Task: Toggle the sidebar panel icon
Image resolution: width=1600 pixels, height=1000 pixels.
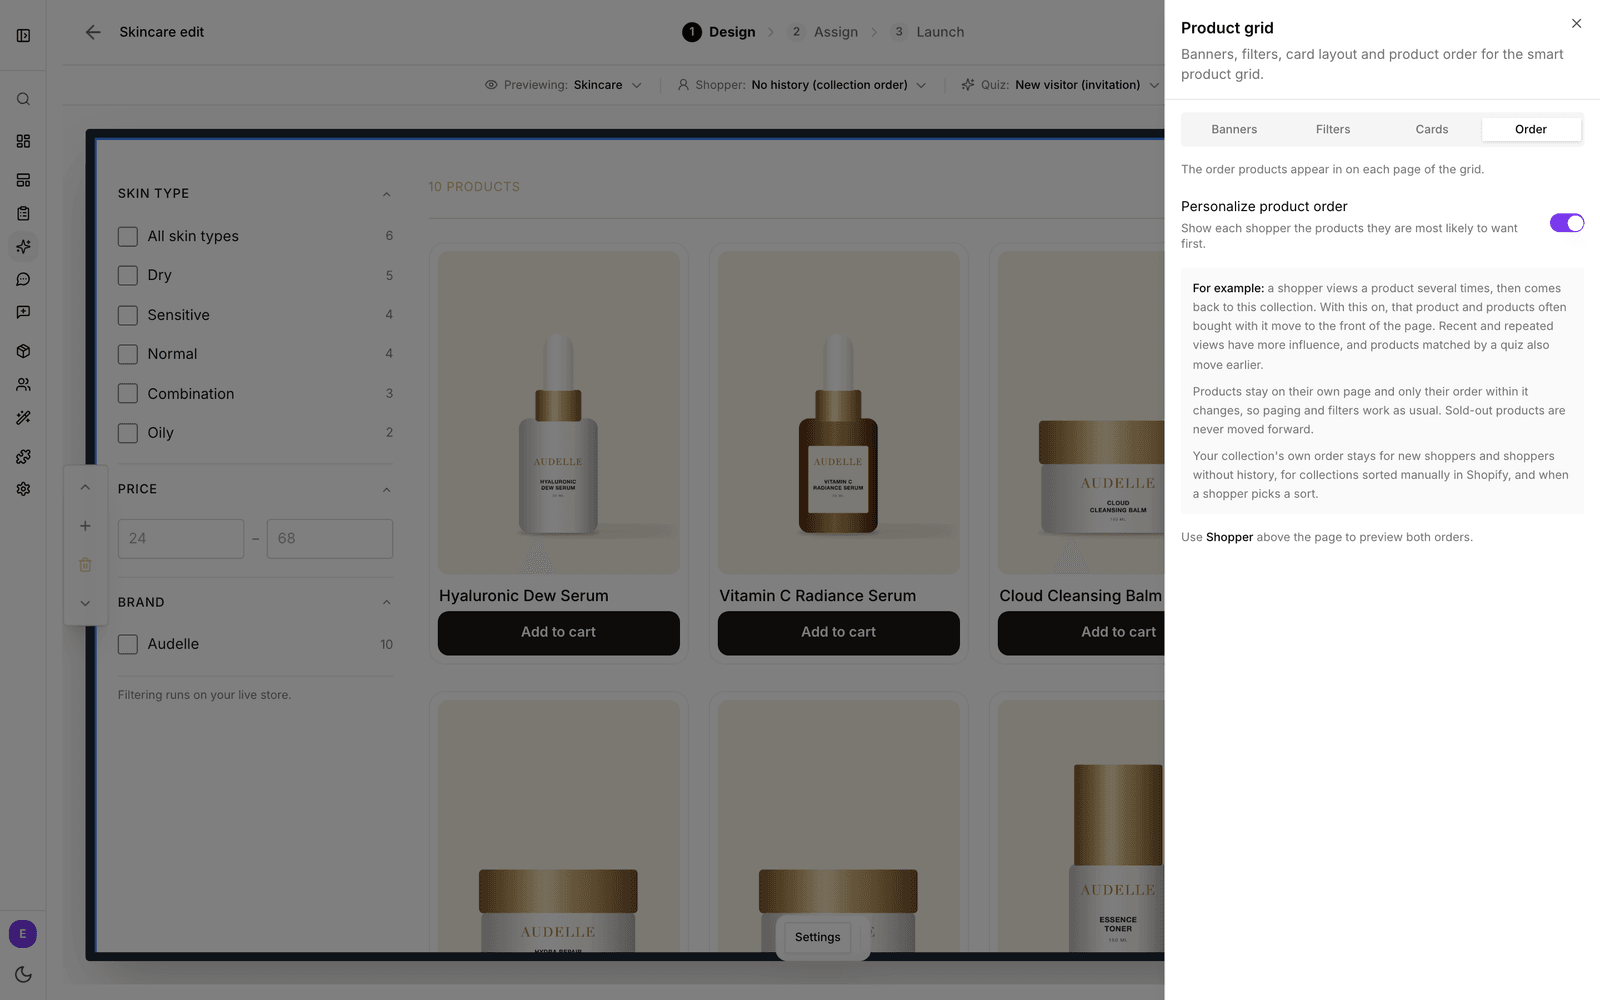Action: pyautogui.click(x=23, y=36)
